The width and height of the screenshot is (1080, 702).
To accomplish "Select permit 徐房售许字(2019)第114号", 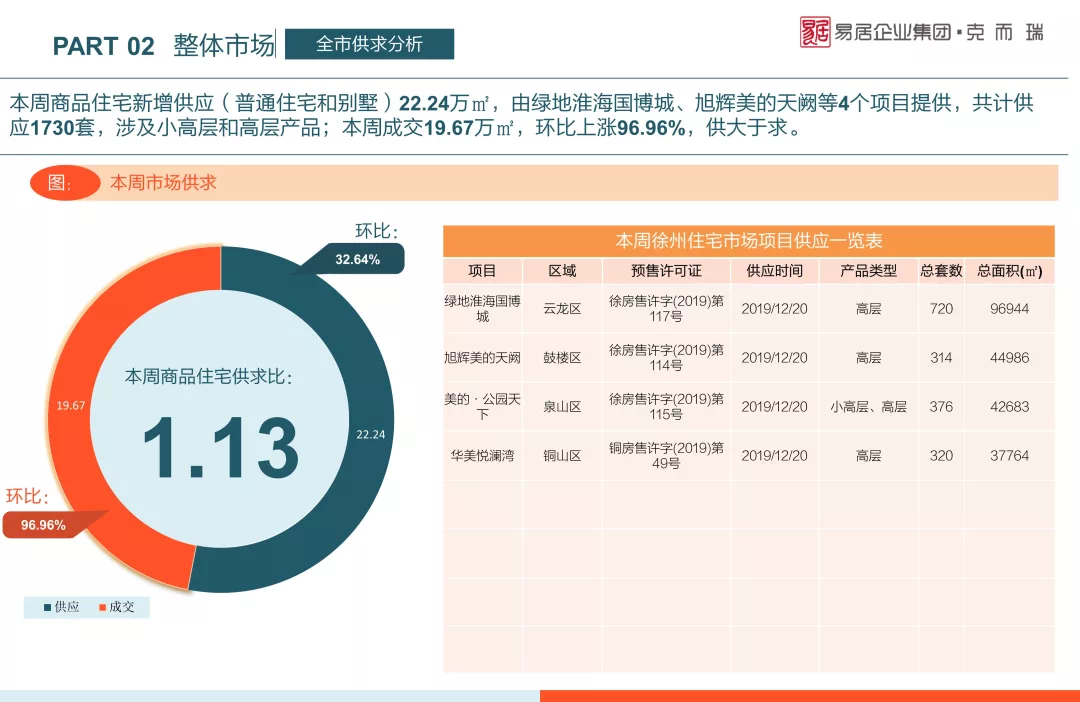I will pyautogui.click(x=666, y=358).
